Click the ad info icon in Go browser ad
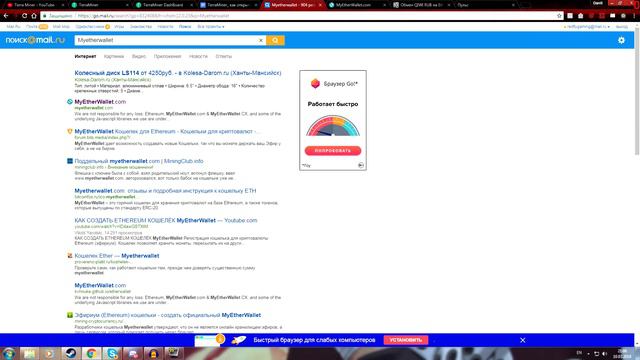This screenshot has width=640, height=360. (x=361, y=165)
